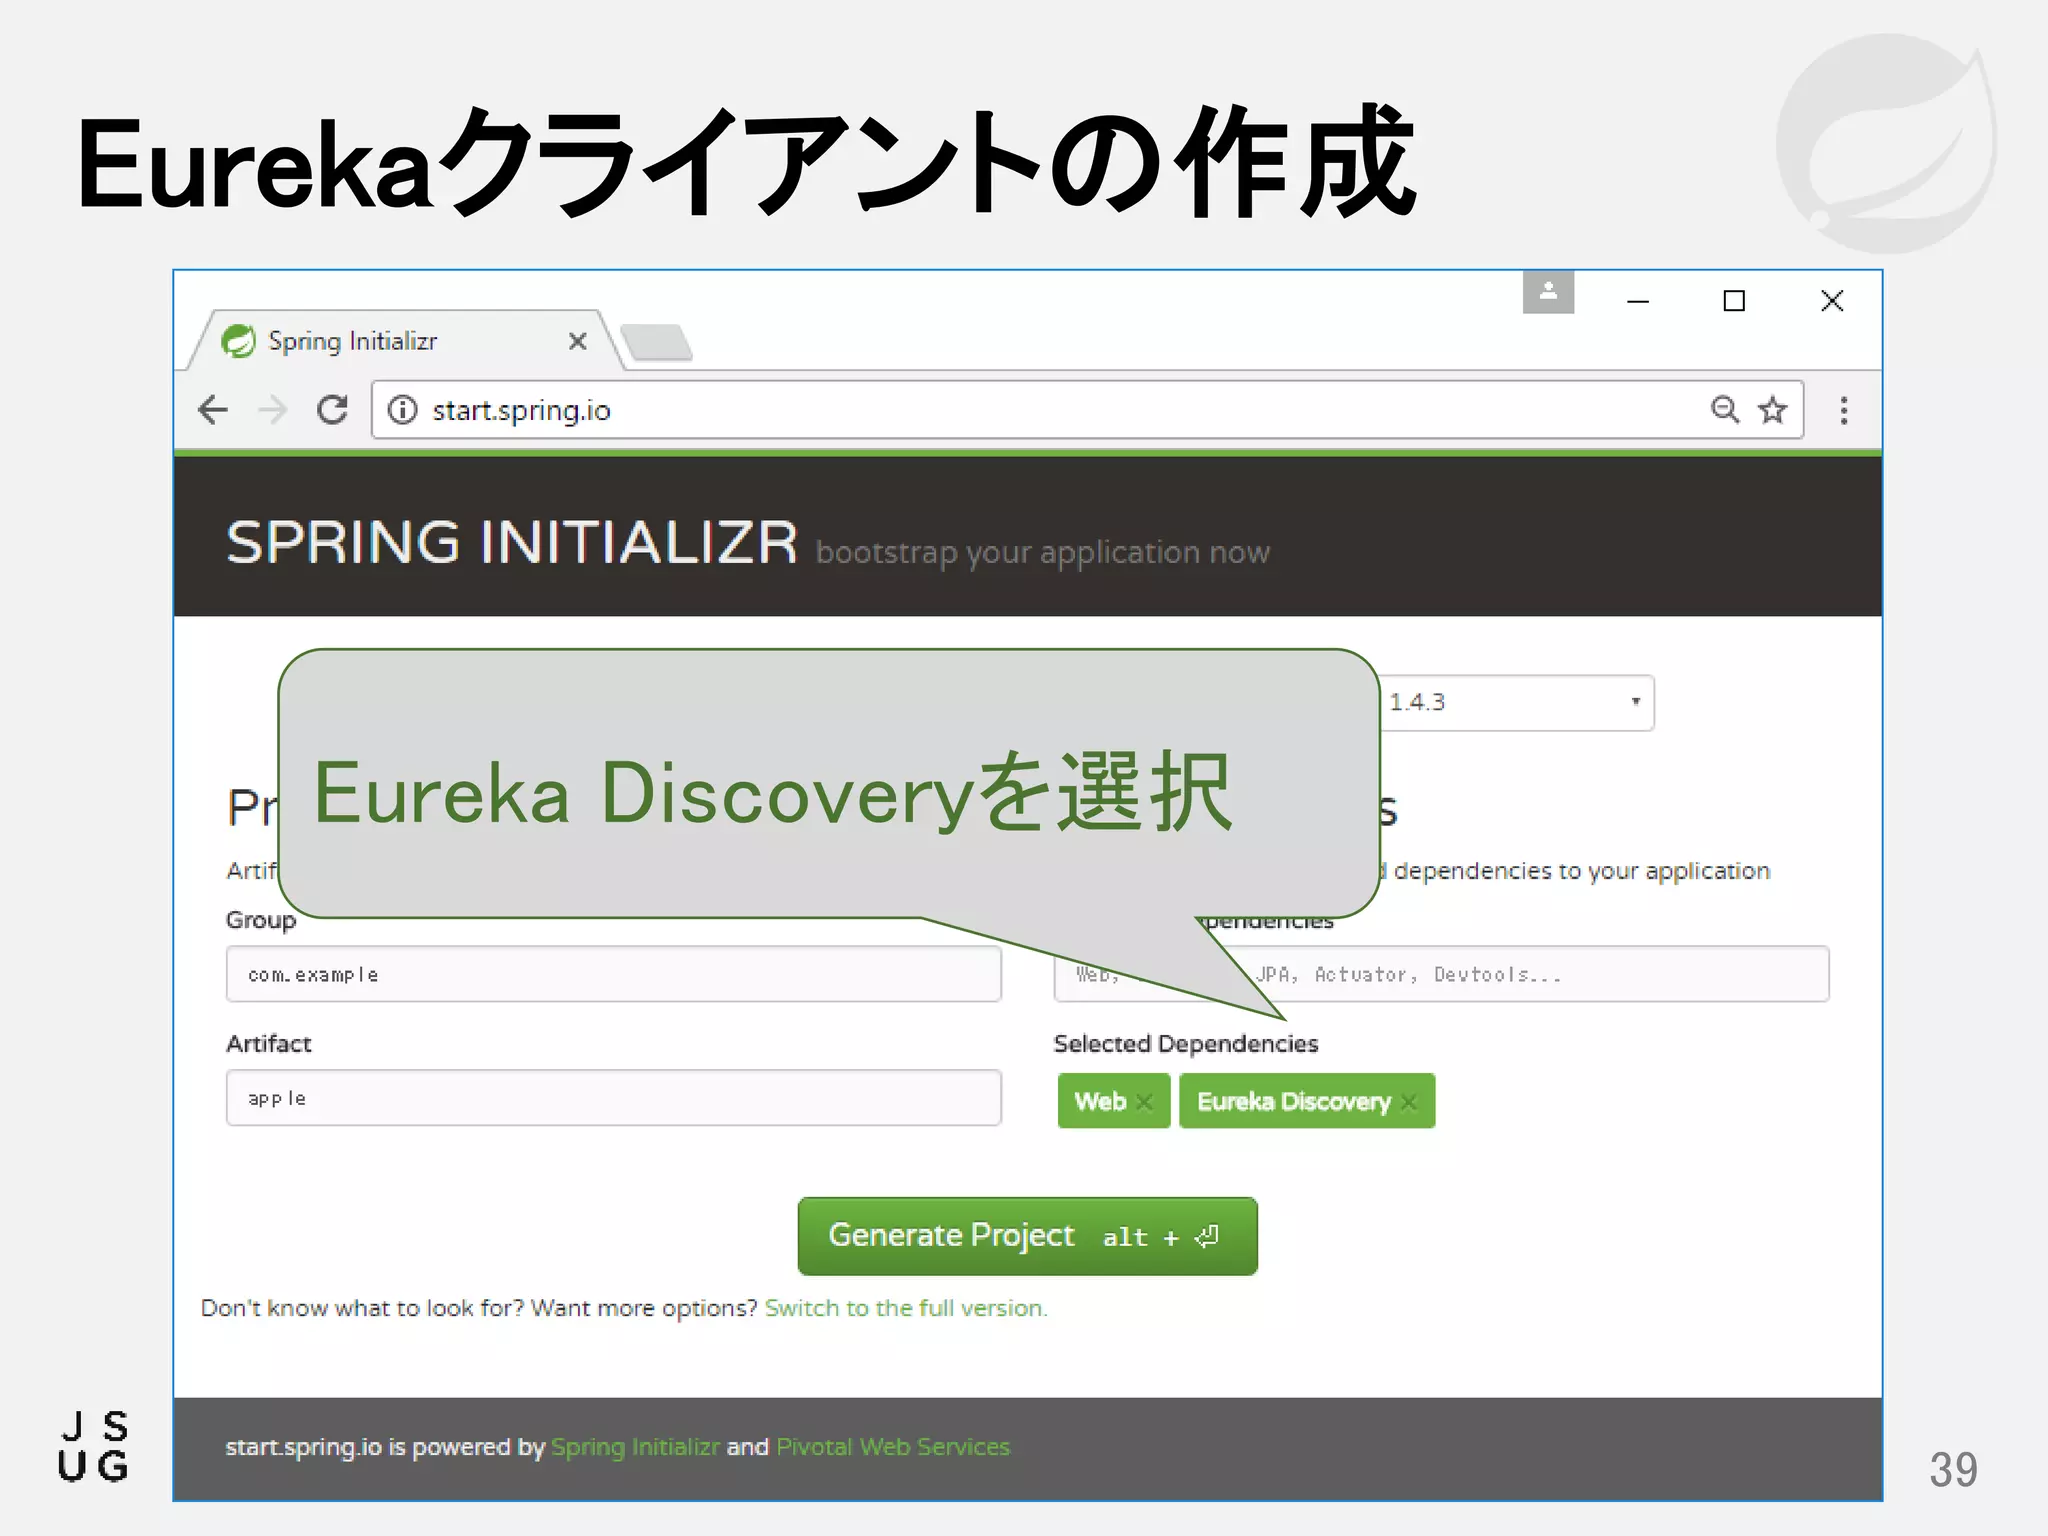Close the browser window
2048x1536 pixels.
click(1832, 301)
